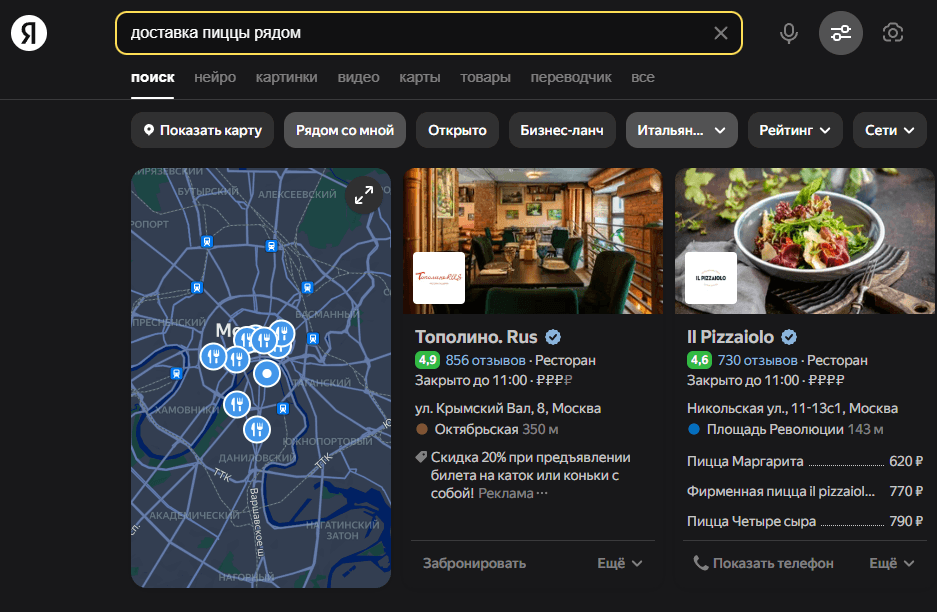Viewport: 937px width, 612px height.
Task: Click the 4,6 rating badge
Action: click(699, 360)
